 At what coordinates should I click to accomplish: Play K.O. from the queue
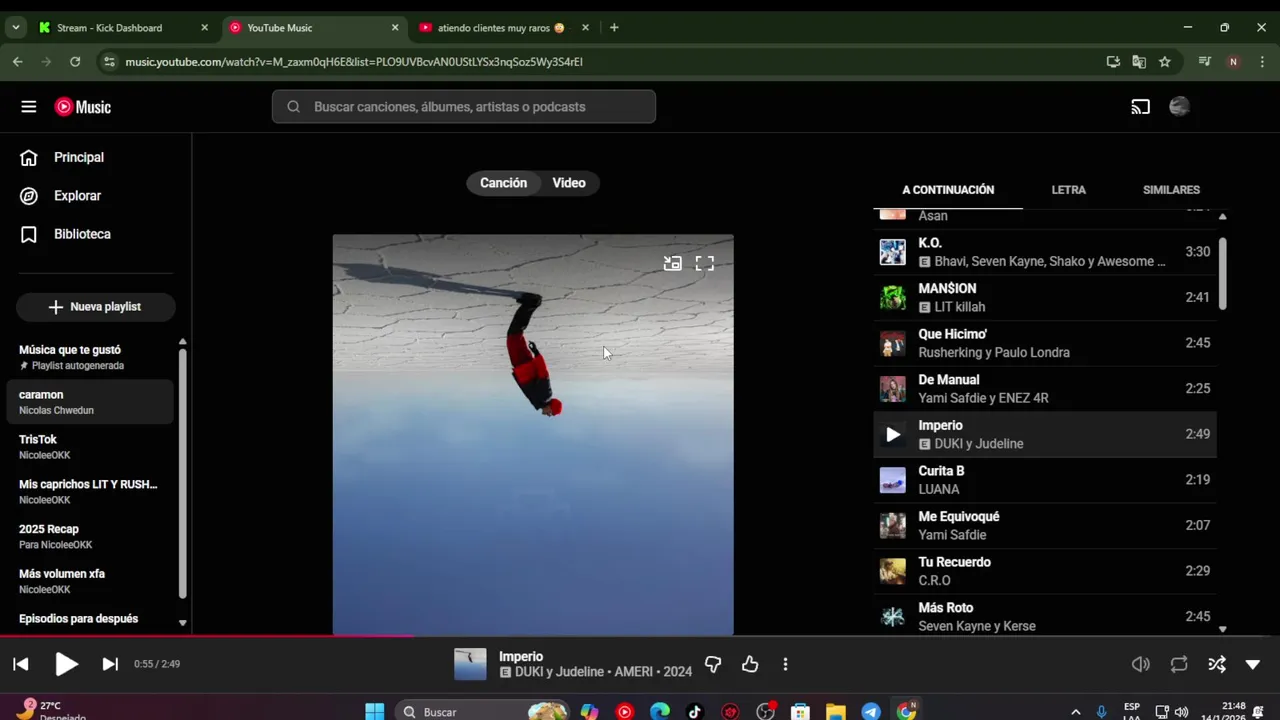tap(1044, 252)
